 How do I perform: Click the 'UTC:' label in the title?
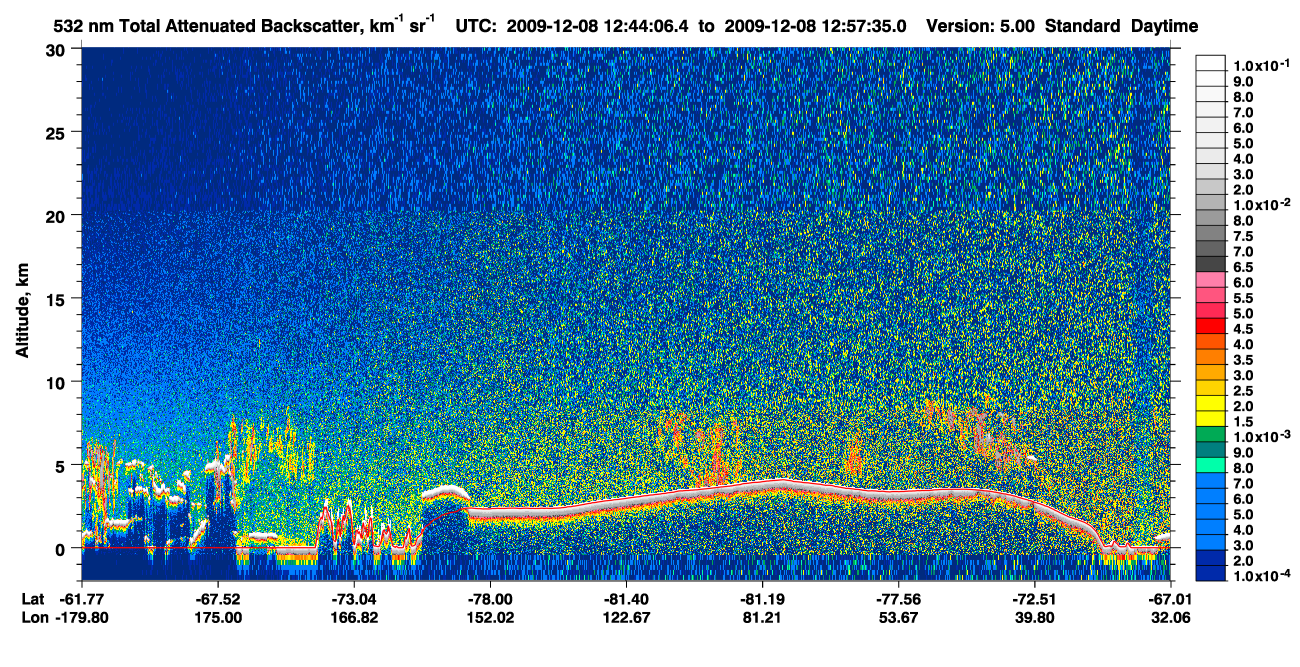(x=478, y=26)
